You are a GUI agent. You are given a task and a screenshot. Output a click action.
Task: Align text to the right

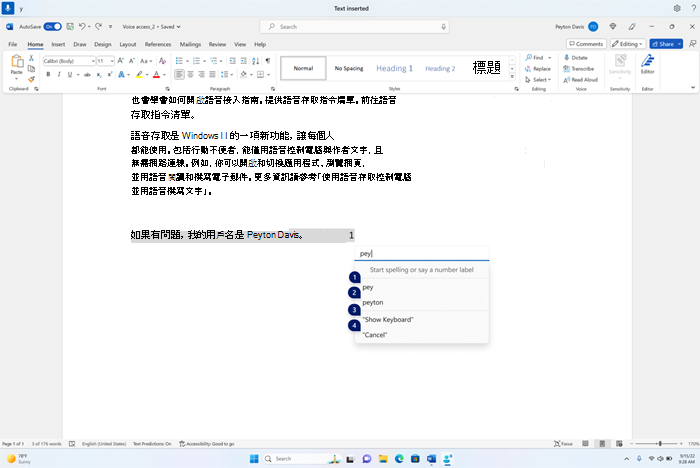(201, 75)
